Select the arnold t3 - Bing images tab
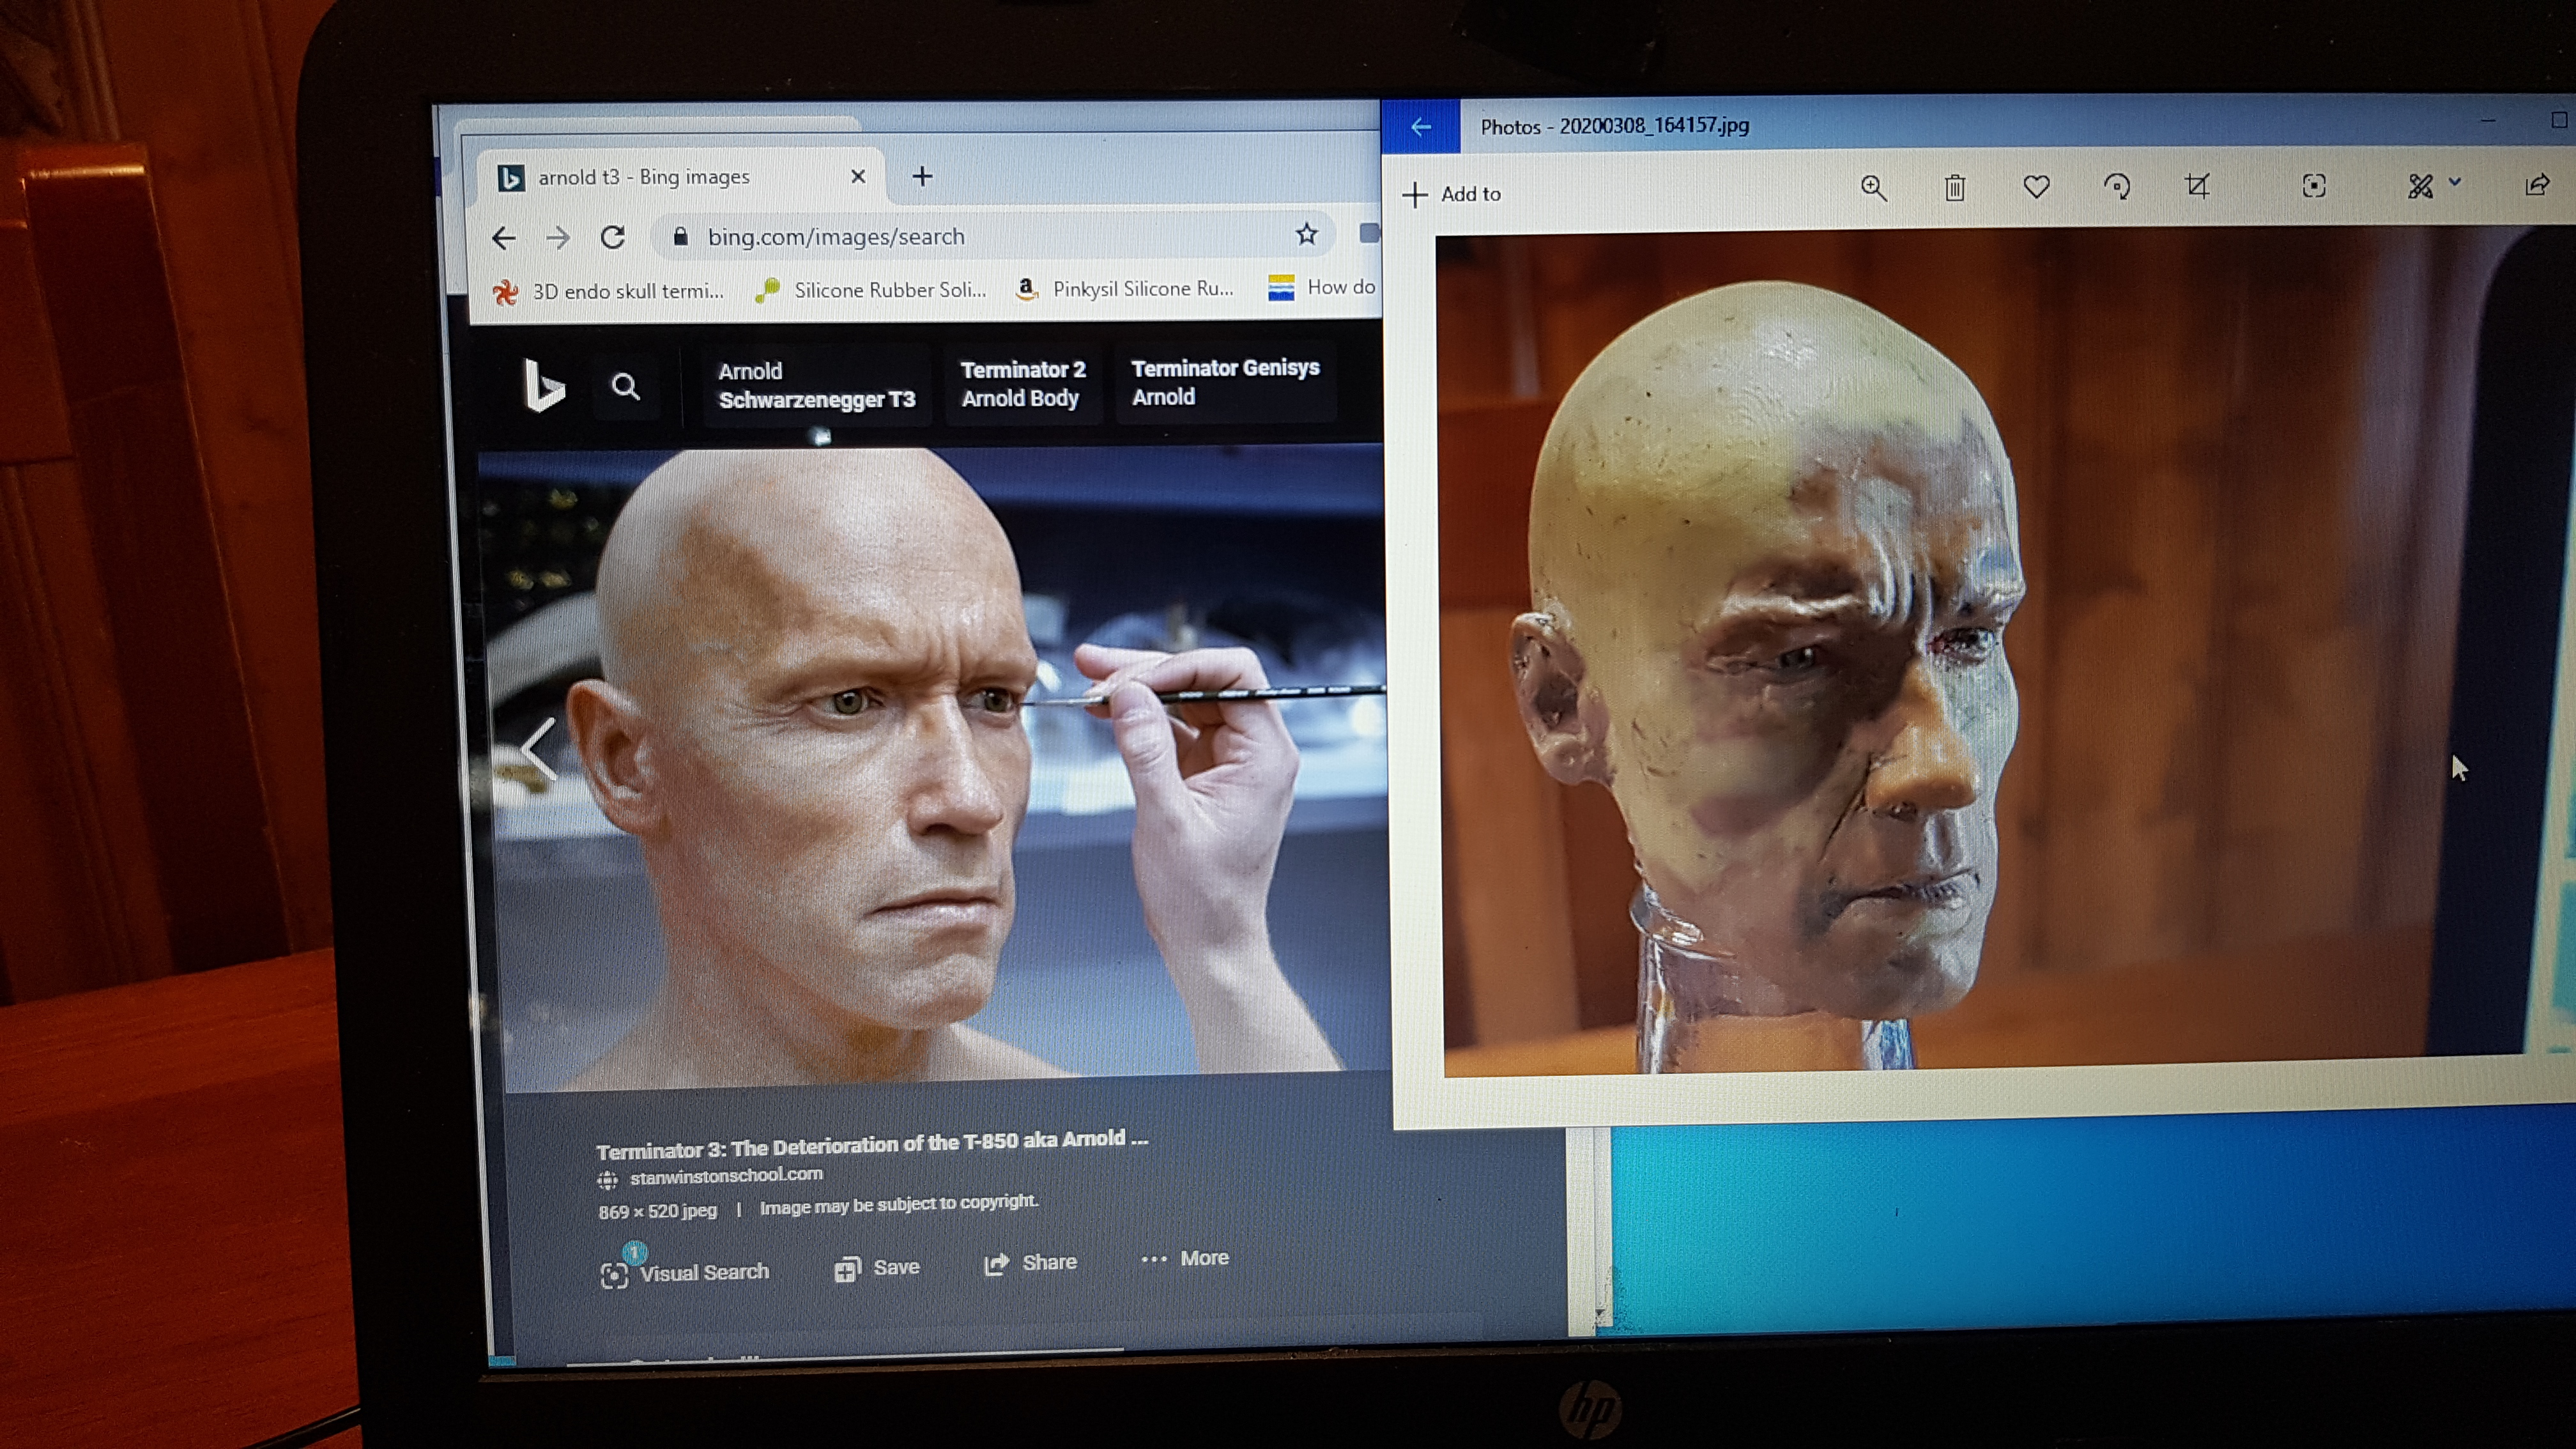This screenshot has width=2576, height=1449. point(680,177)
